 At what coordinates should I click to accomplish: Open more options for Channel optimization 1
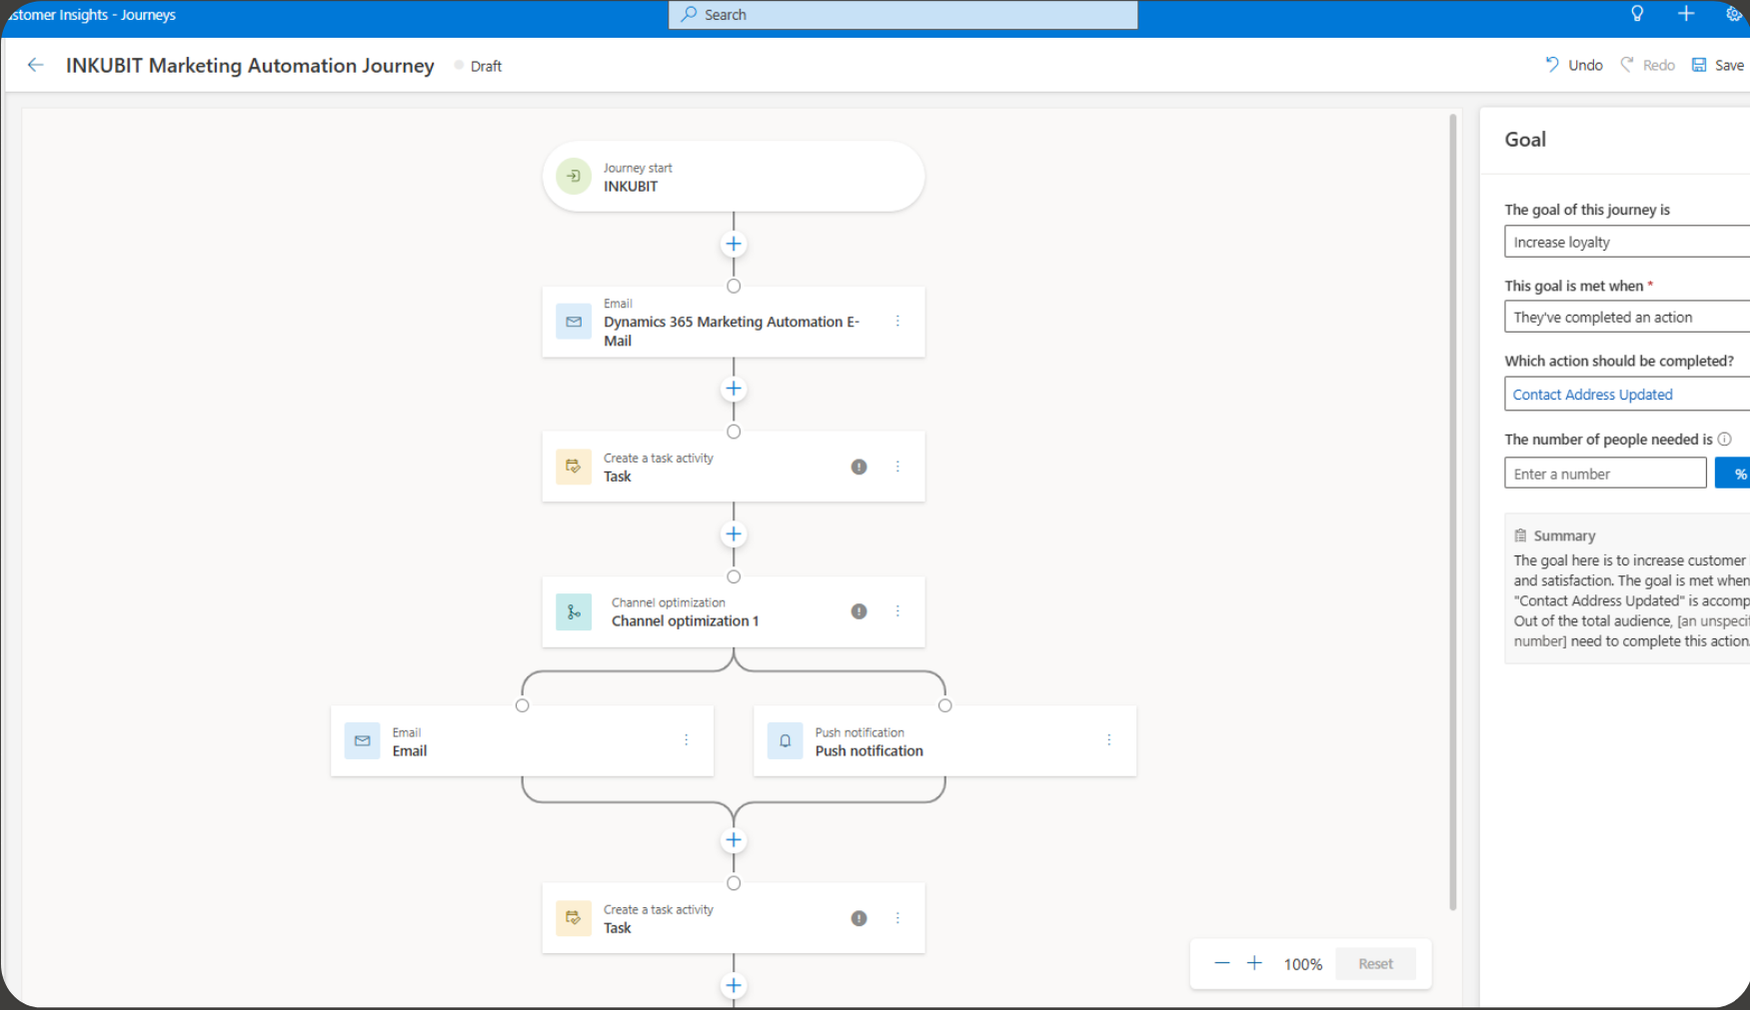click(898, 611)
